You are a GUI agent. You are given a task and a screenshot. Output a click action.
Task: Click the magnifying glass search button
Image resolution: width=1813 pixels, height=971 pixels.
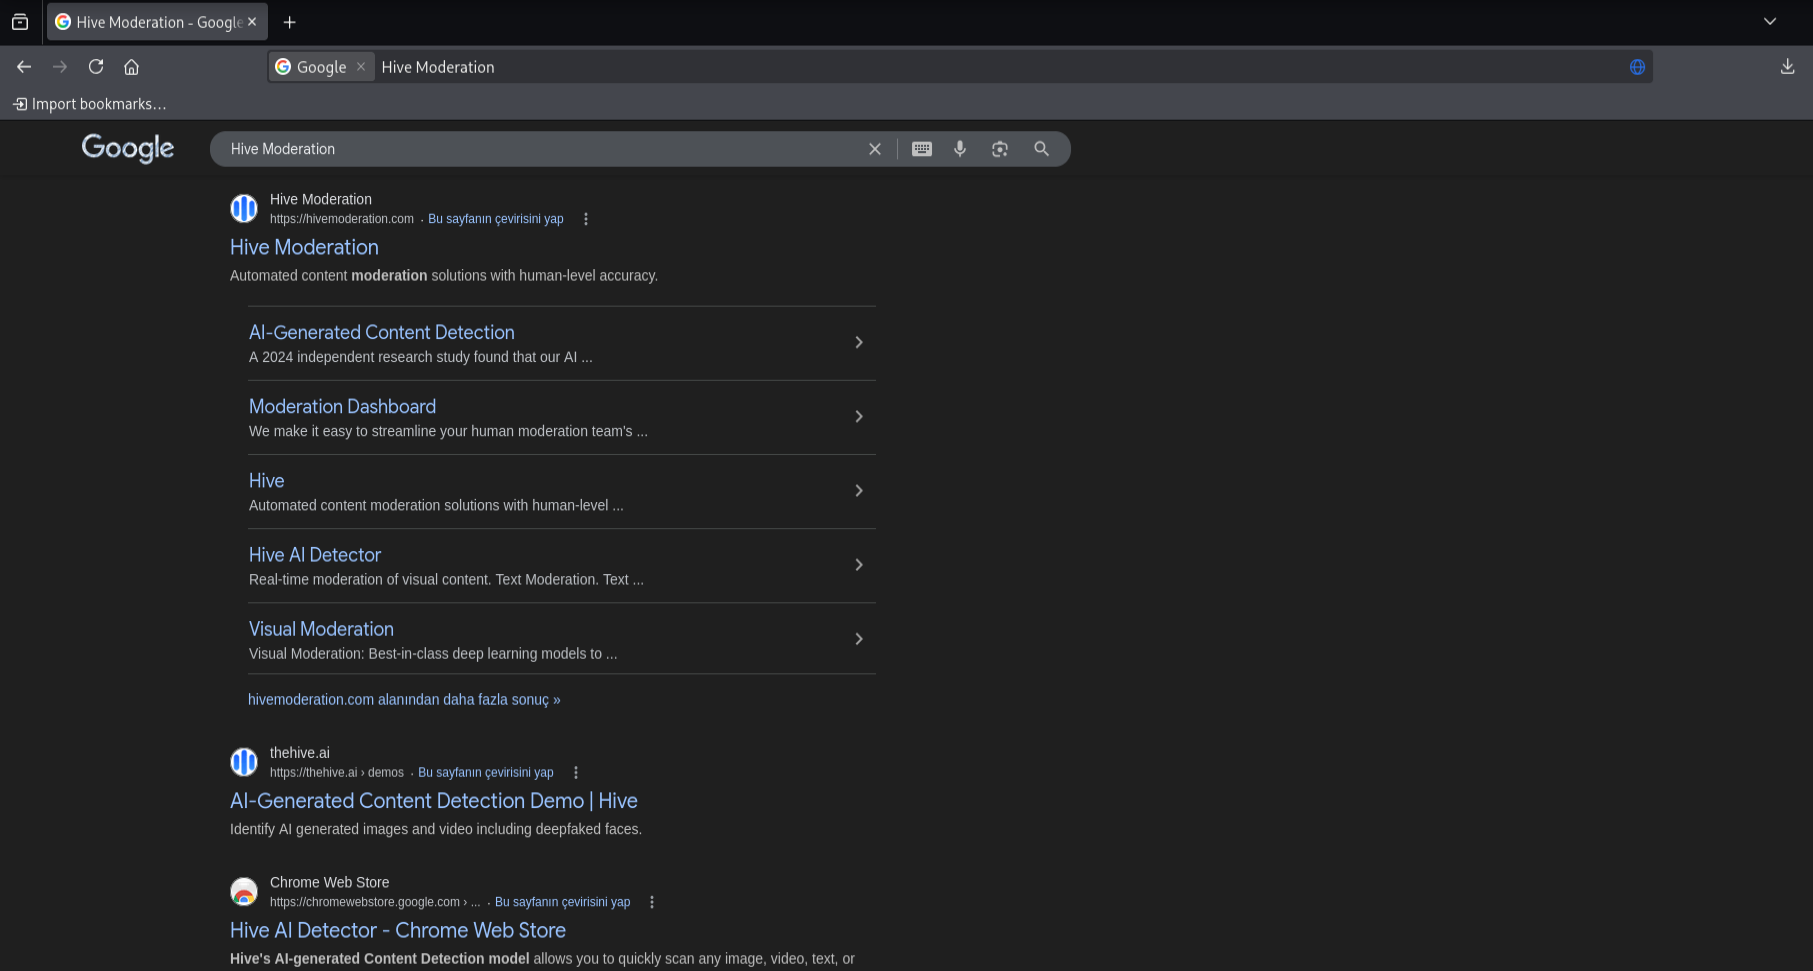[1041, 149]
